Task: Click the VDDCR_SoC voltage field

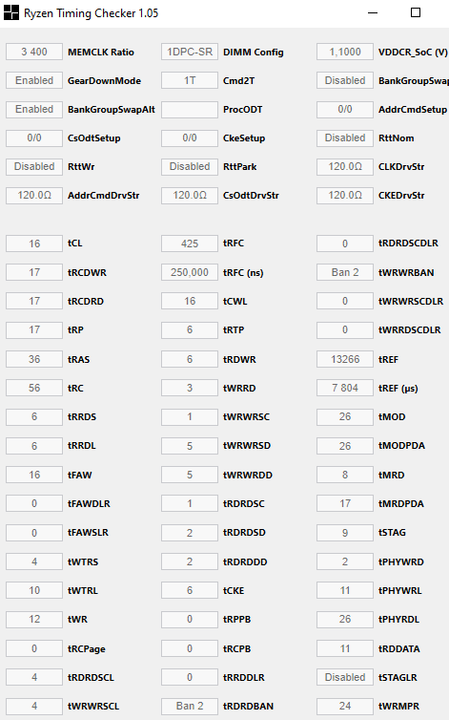Action: point(345,52)
